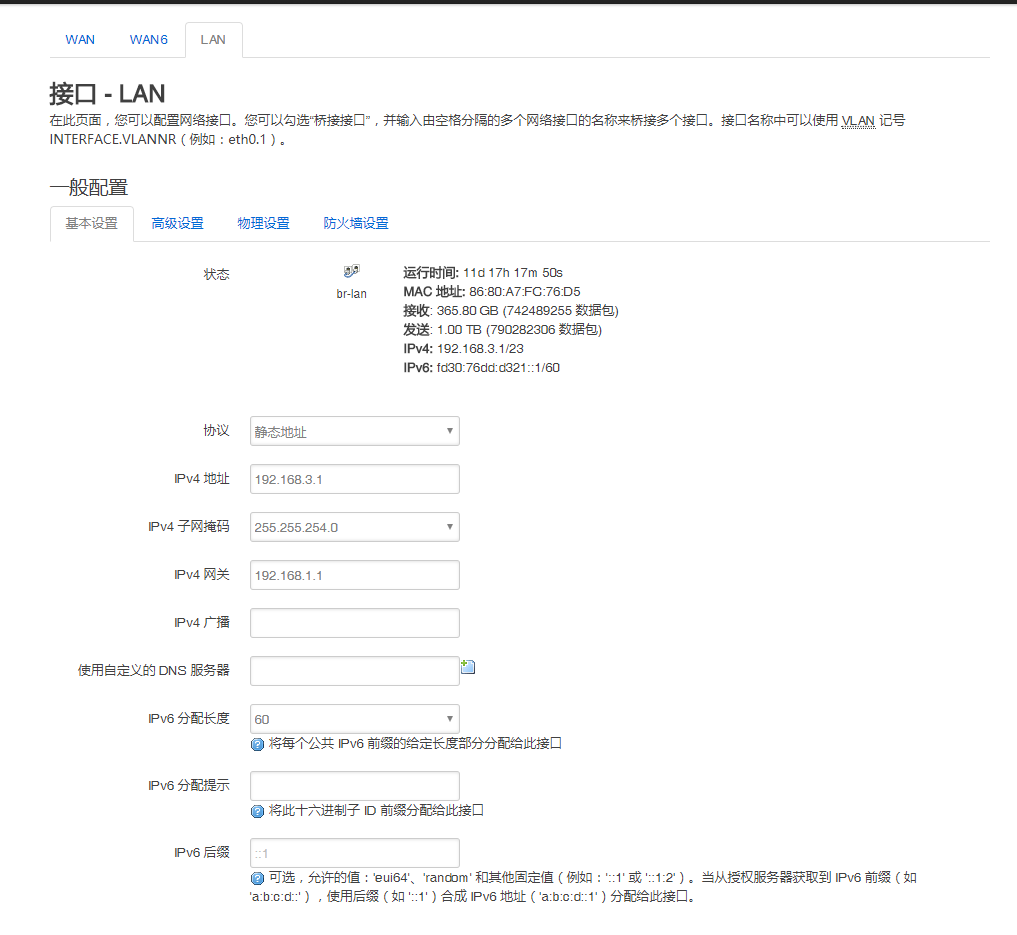Click the IPv4 地址 input field

[355, 479]
